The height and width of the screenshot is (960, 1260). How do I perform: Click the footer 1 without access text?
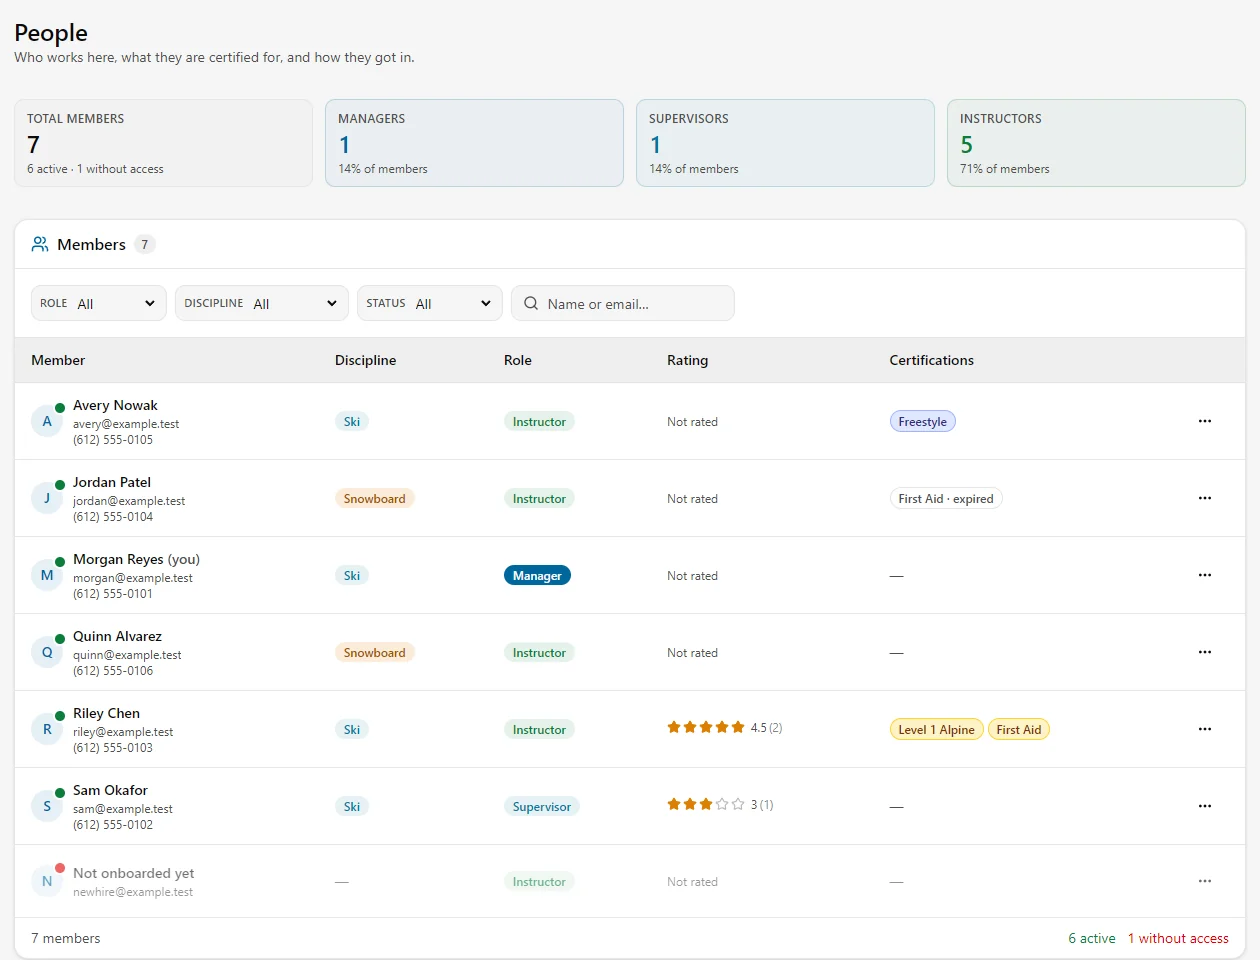click(x=1178, y=938)
